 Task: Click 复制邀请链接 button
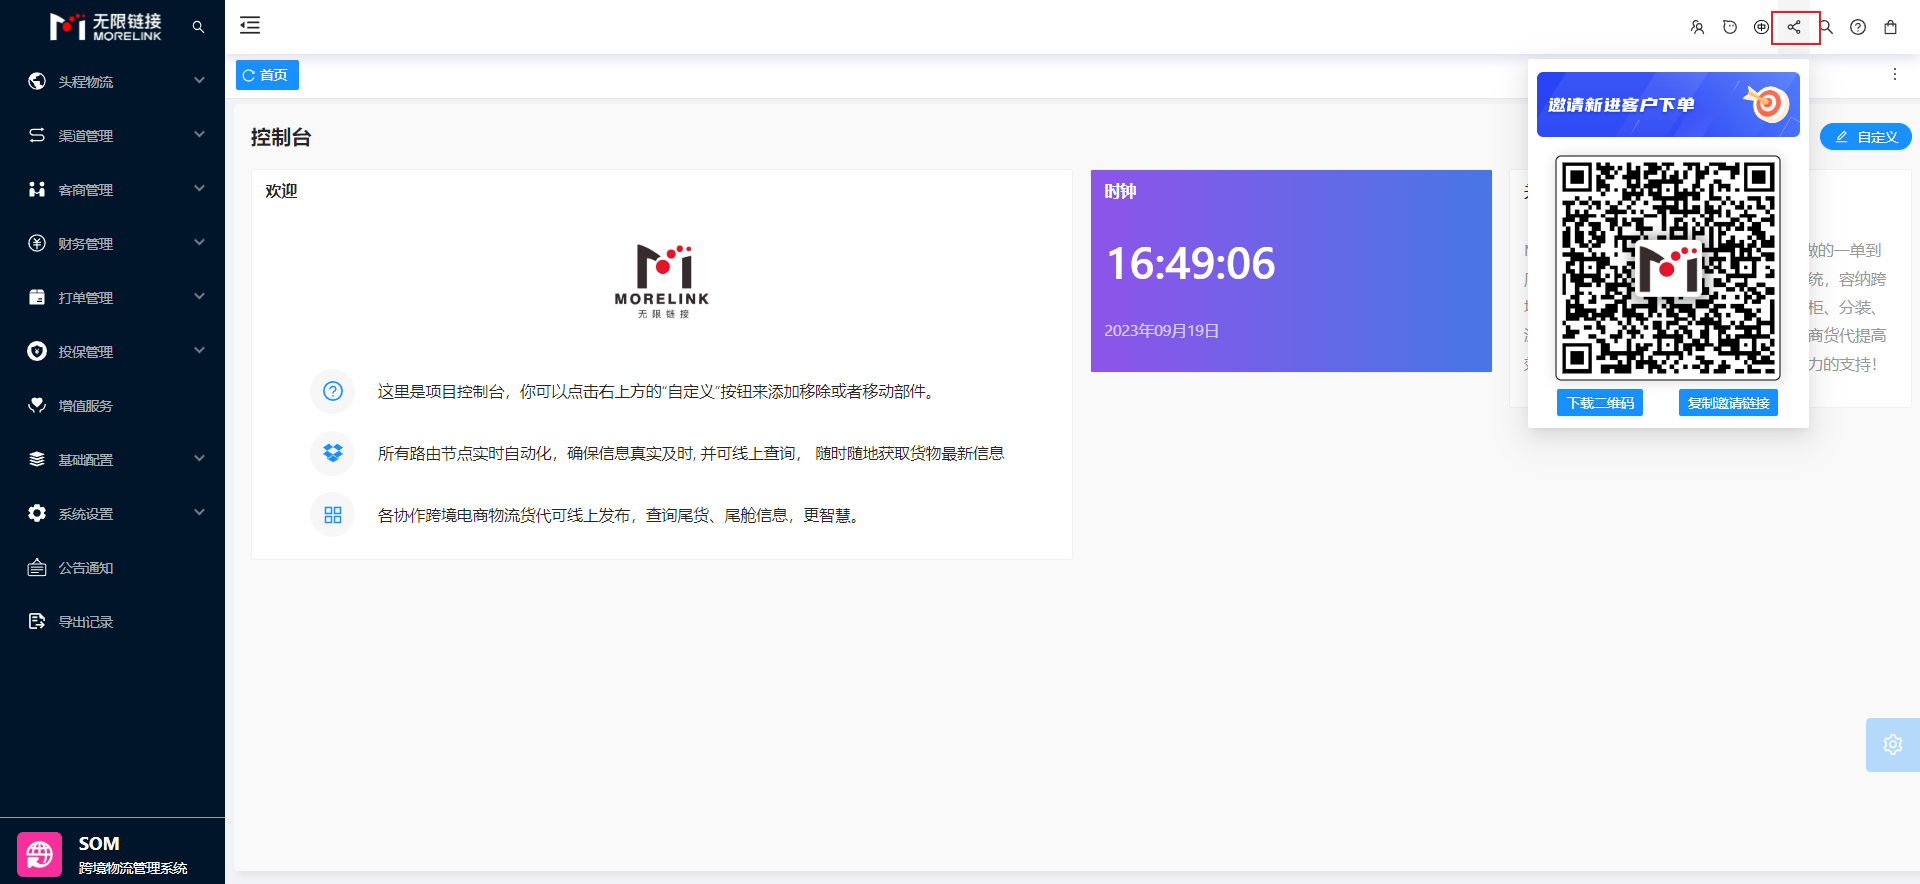tap(1728, 403)
